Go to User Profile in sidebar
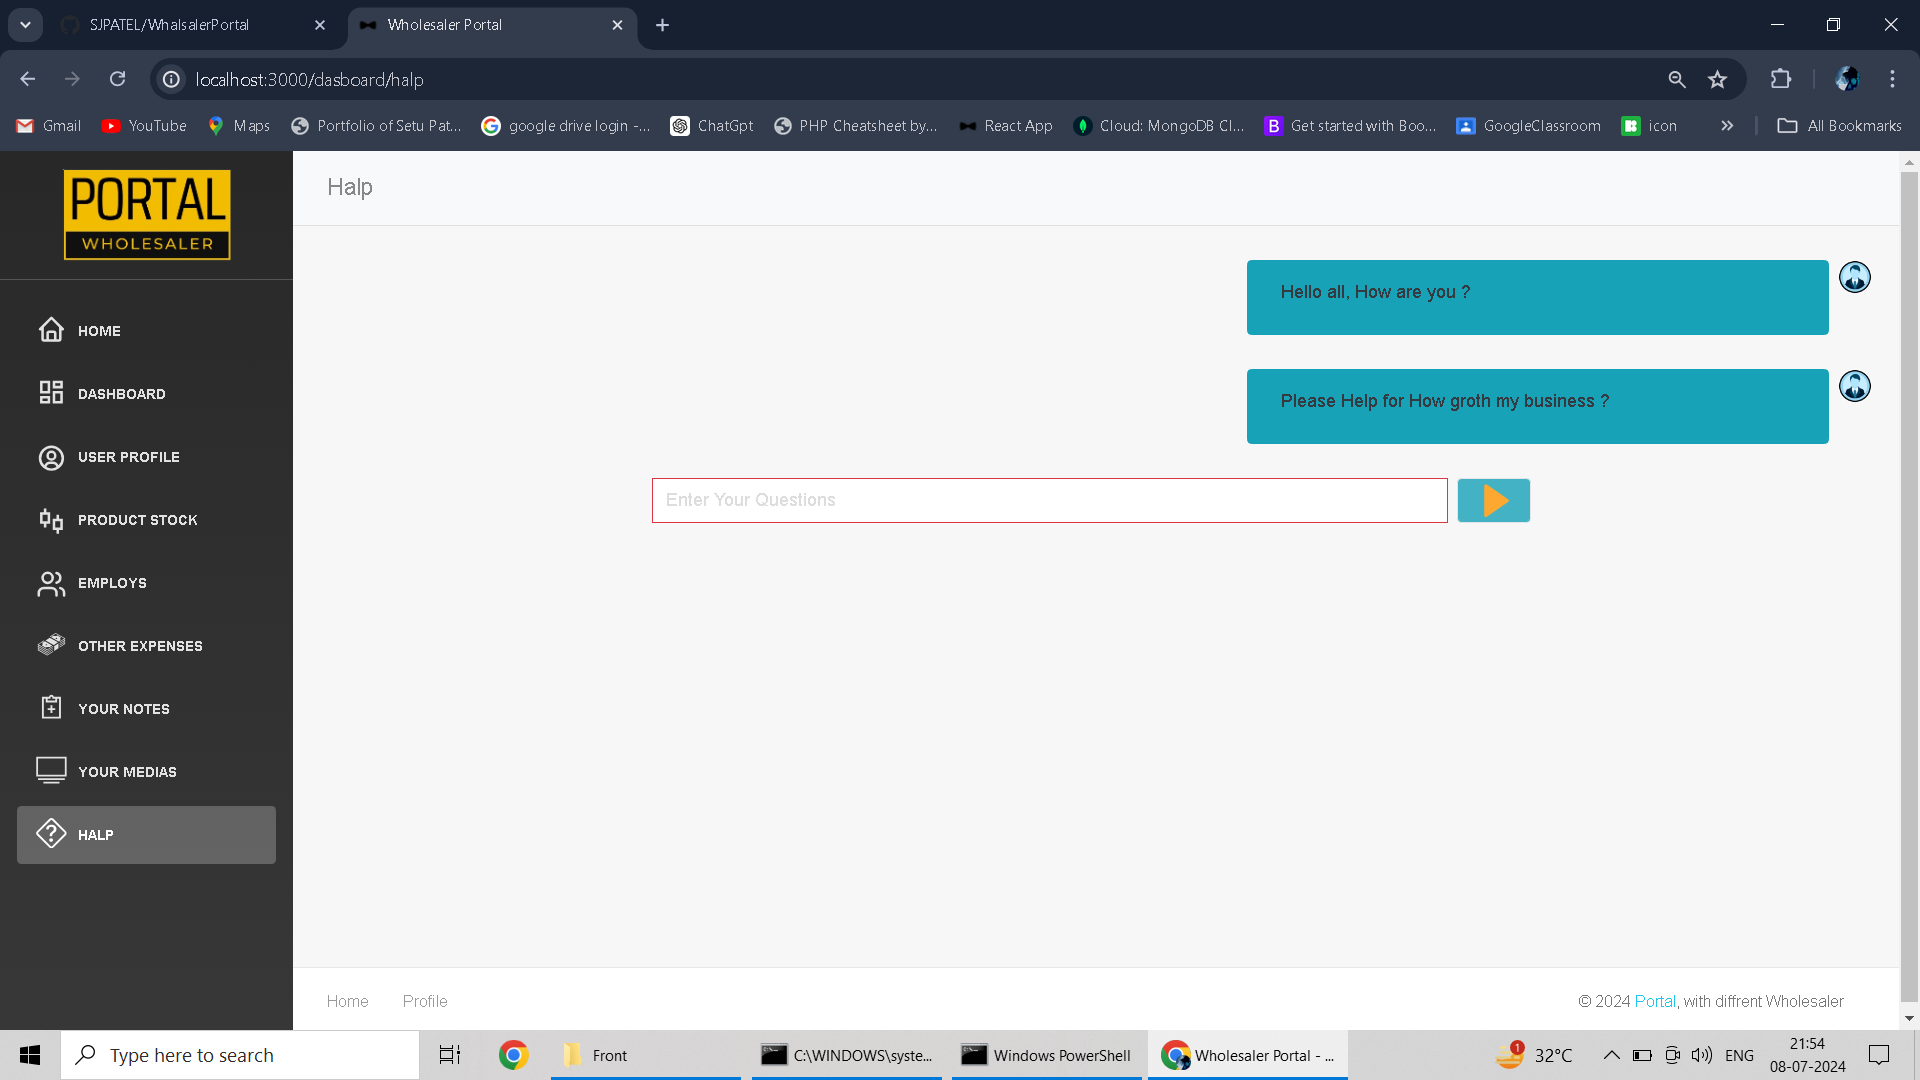The image size is (1920, 1080). pyautogui.click(x=128, y=457)
